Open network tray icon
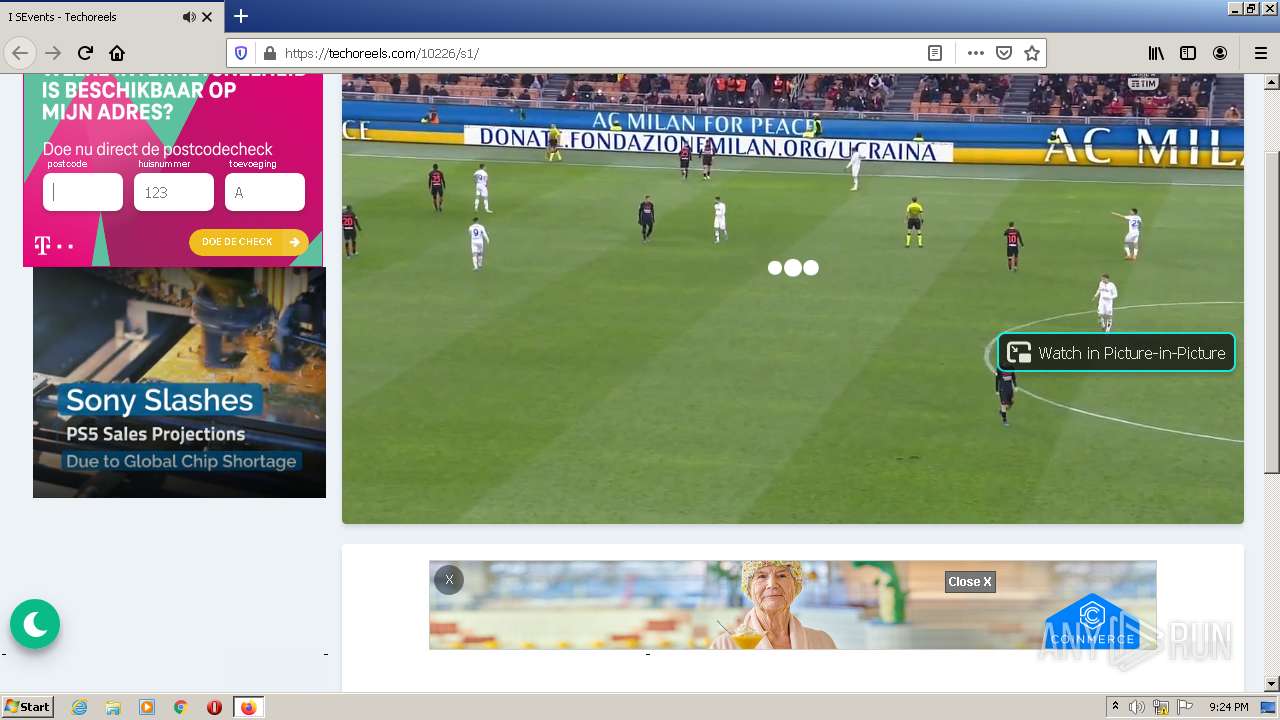 point(1161,707)
